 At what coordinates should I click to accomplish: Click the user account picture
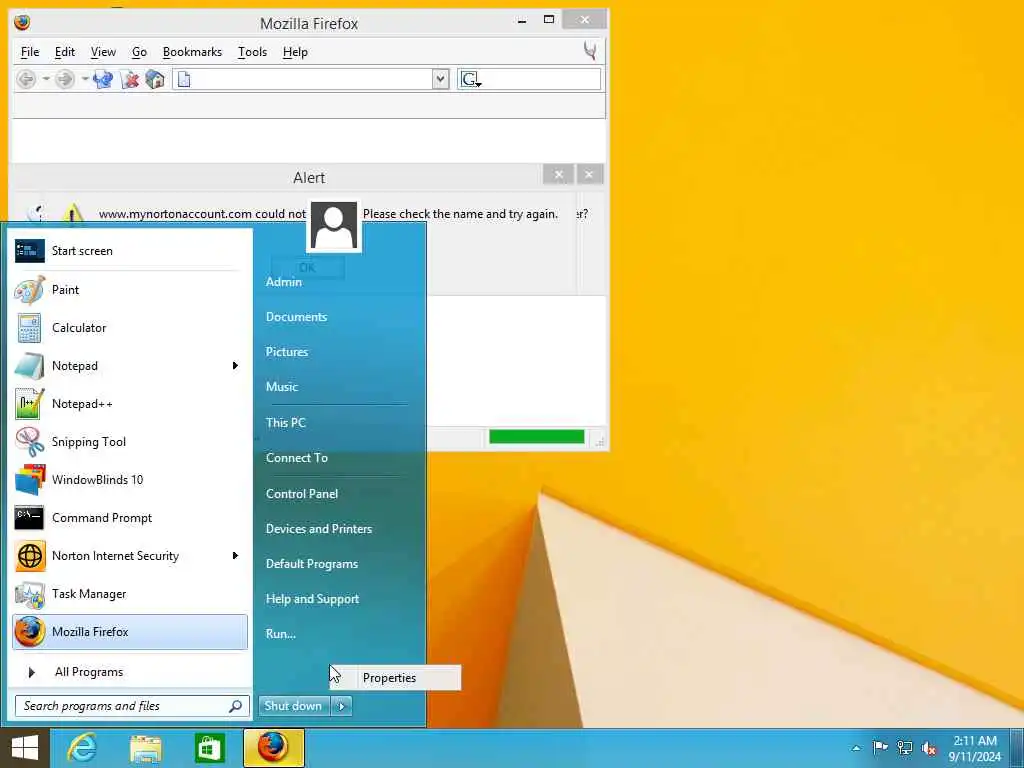(x=334, y=226)
